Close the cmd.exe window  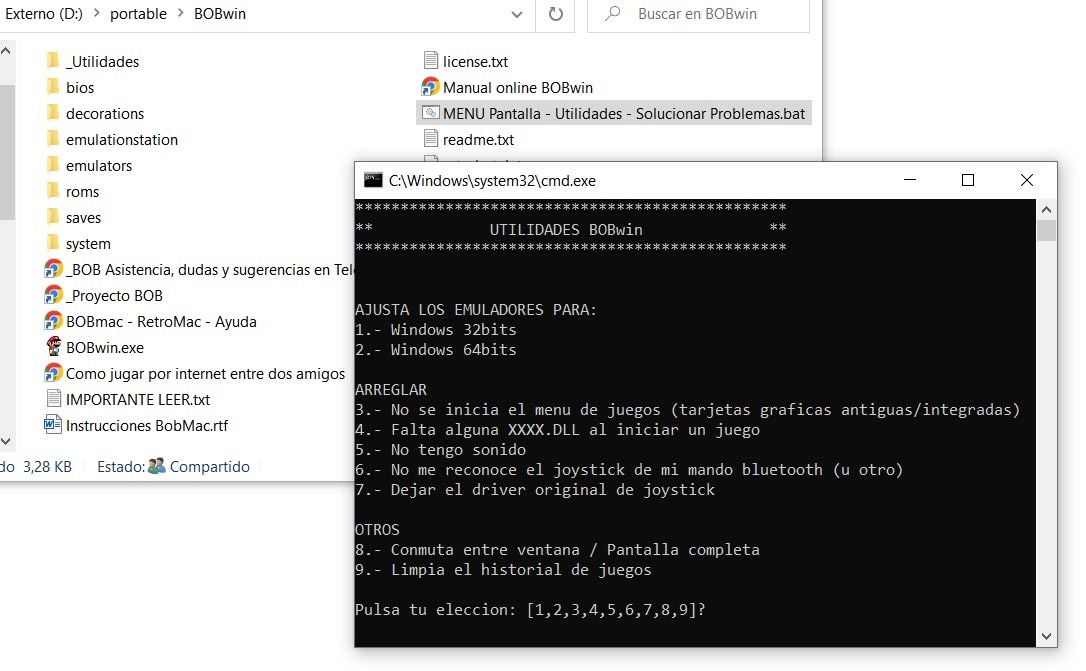click(1026, 180)
